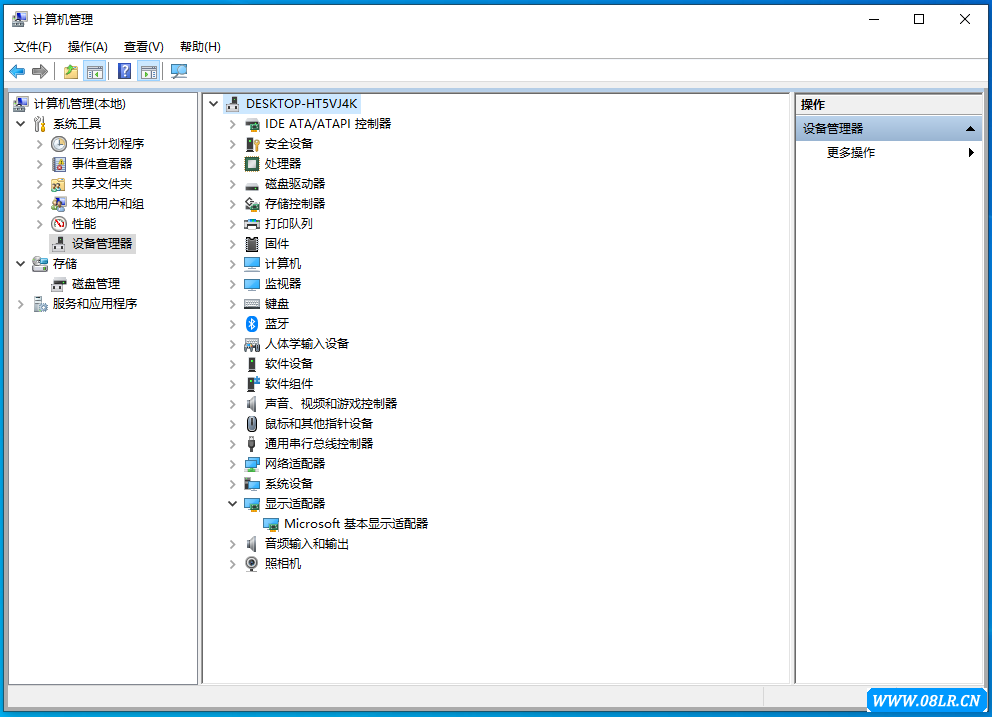Click the scan for hardware changes monitor icon
The image size is (992, 717).
[x=179, y=72]
